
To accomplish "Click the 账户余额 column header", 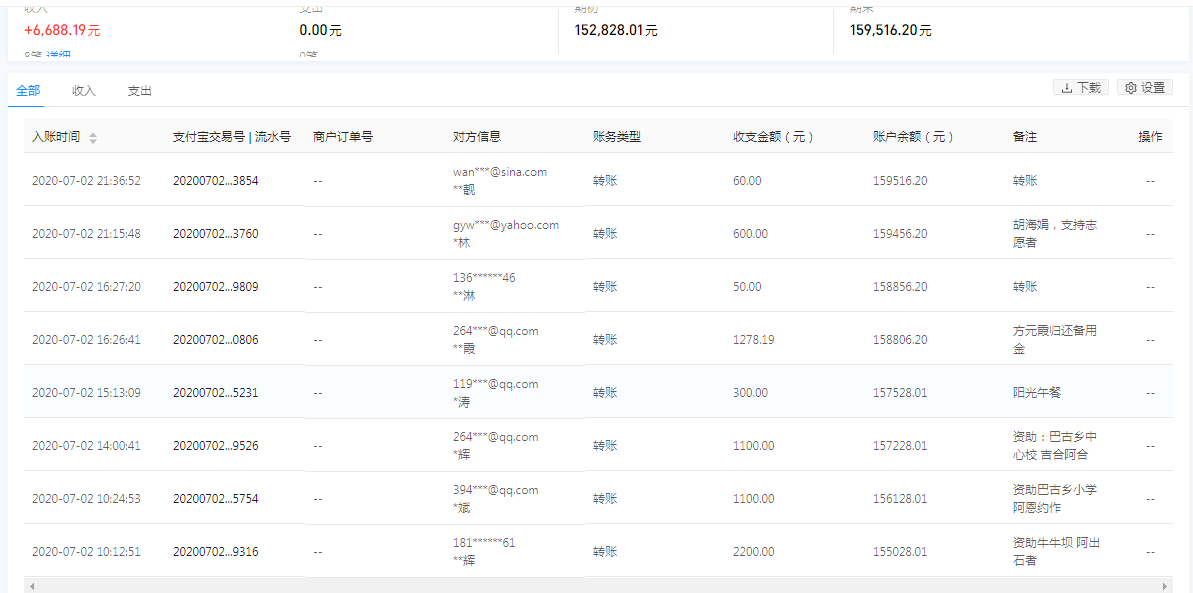I will pyautogui.click(x=913, y=137).
